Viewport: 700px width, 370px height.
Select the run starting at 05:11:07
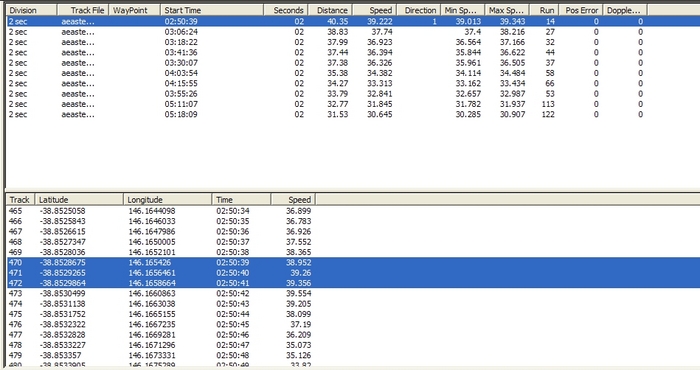click(x=353, y=104)
